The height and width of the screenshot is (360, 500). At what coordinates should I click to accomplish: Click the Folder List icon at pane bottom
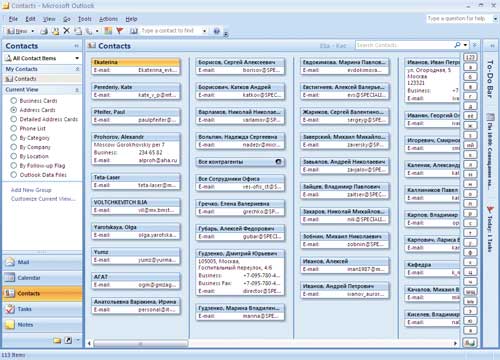coord(57,340)
